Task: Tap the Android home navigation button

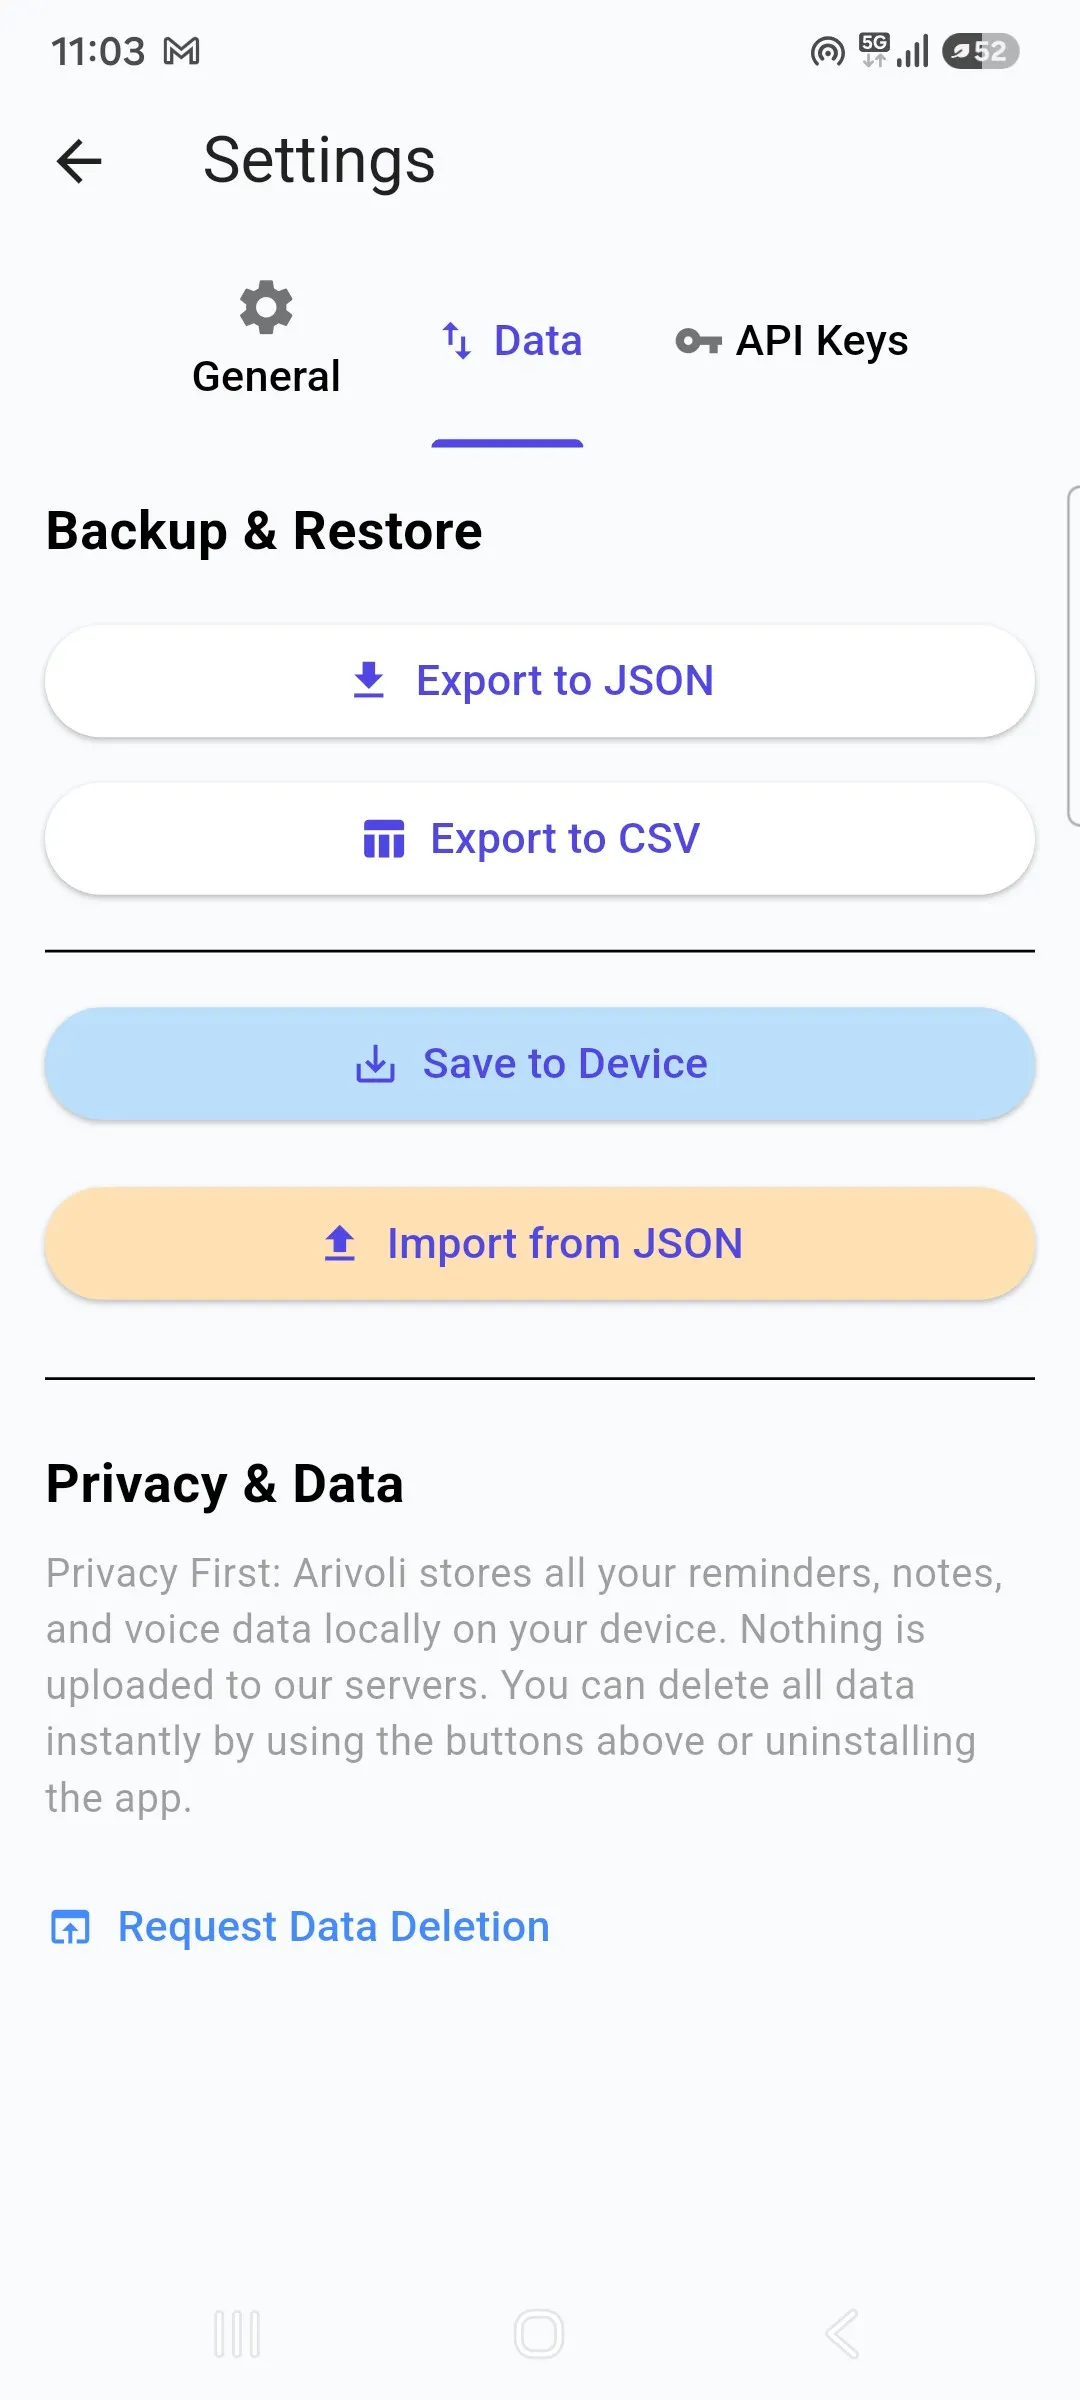Action: click(x=539, y=2334)
